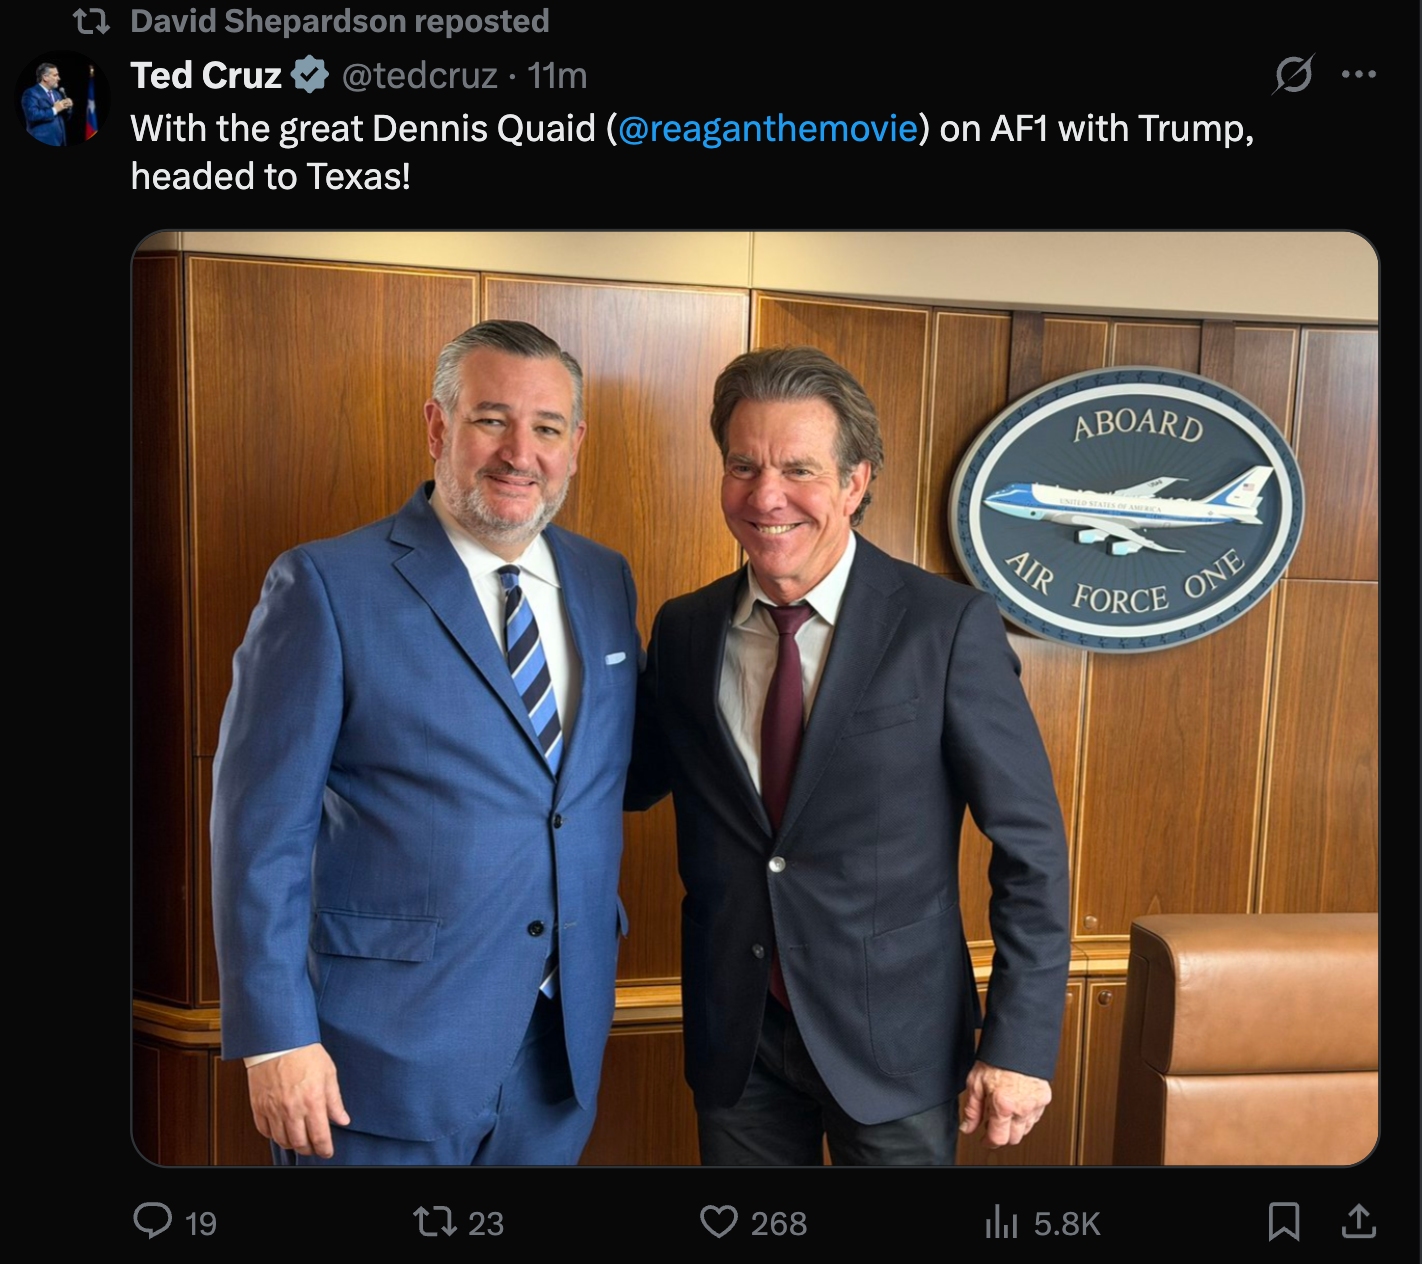Click "David Shepardson reposted" text
The image size is (1422, 1264).
point(340,21)
